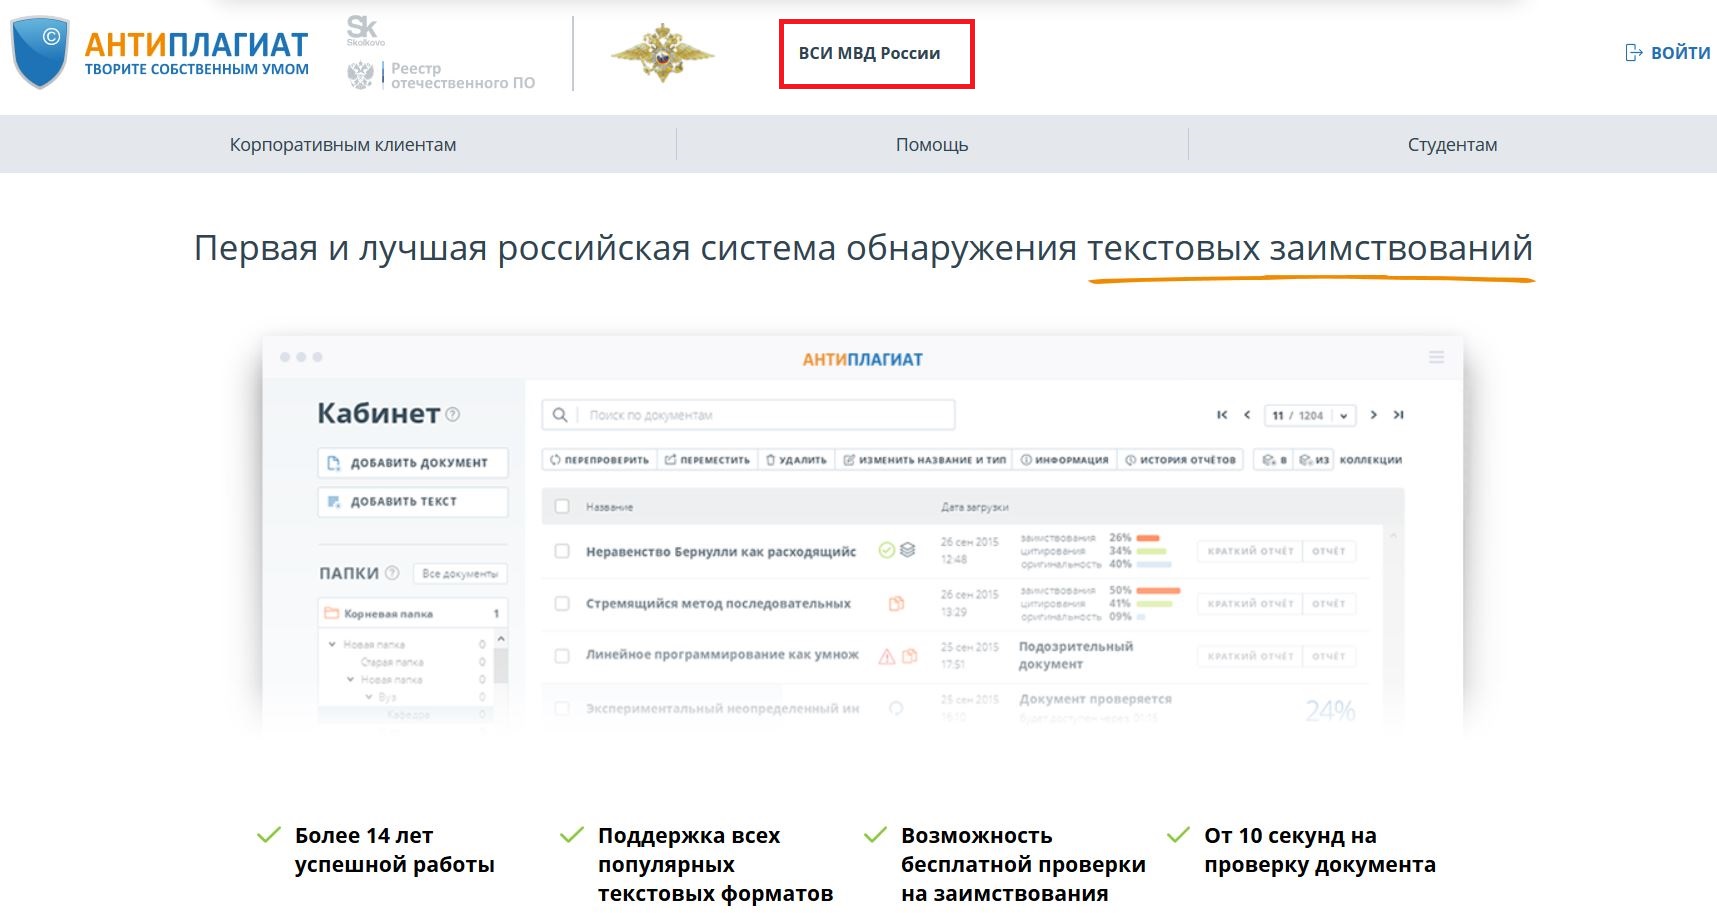Open История отчётов
Screen dimensions: 1717x913
[1180, 460]
